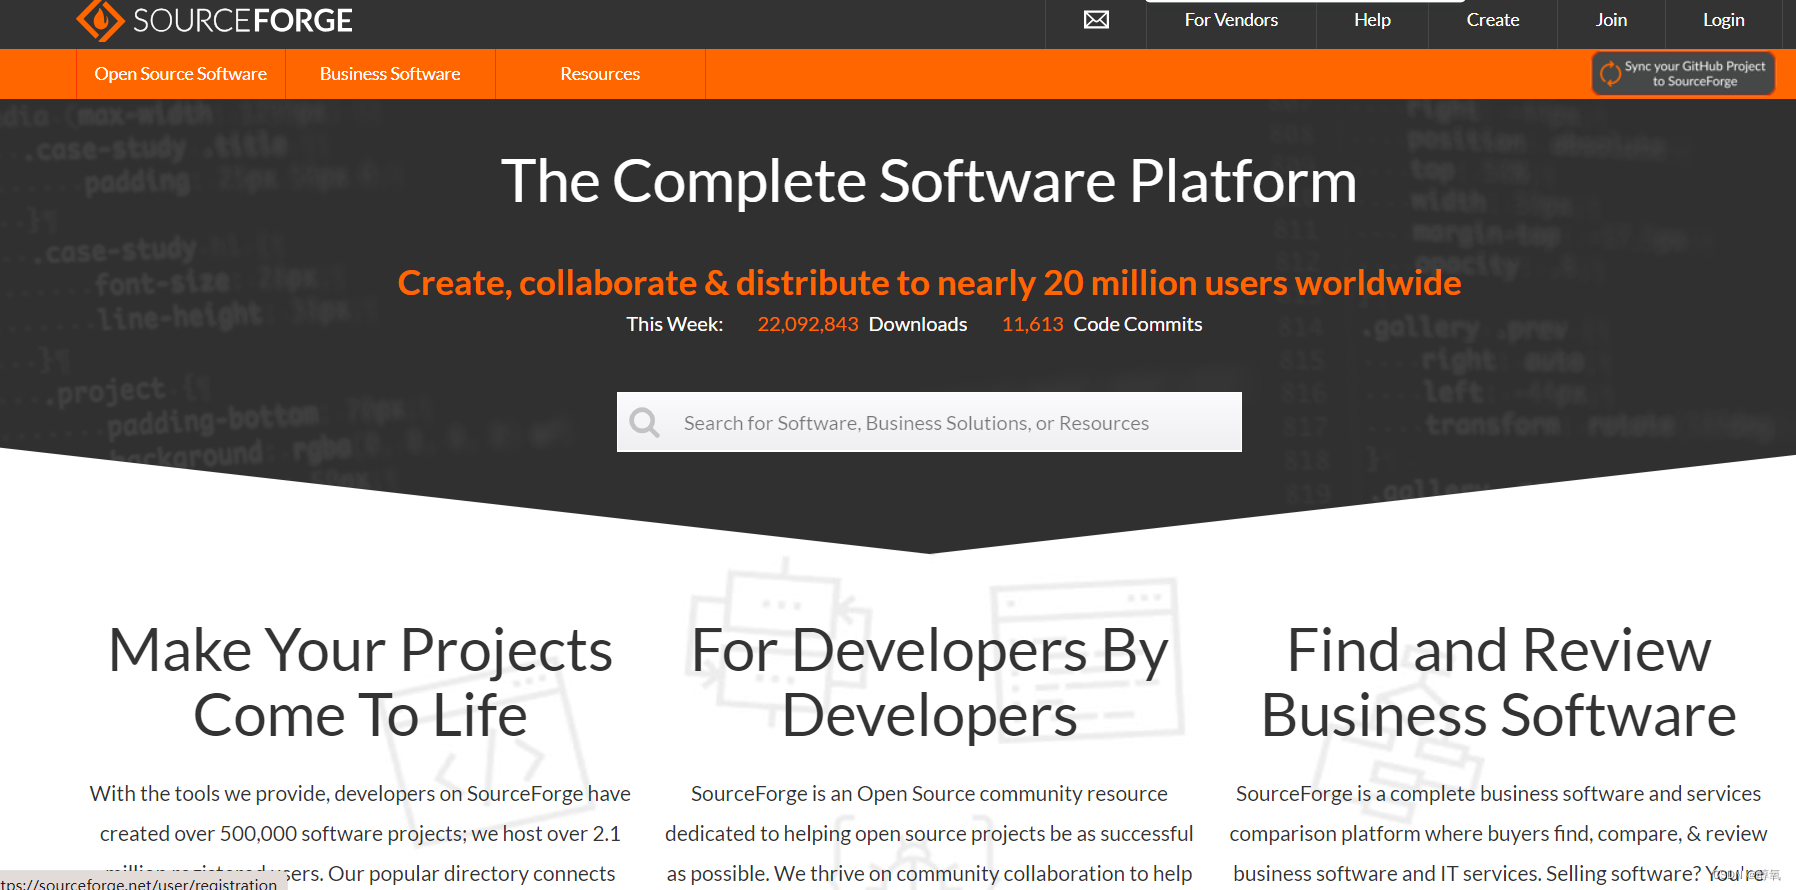
Task: Focus the Search for Software input field
Action: (x=929, y=422)
